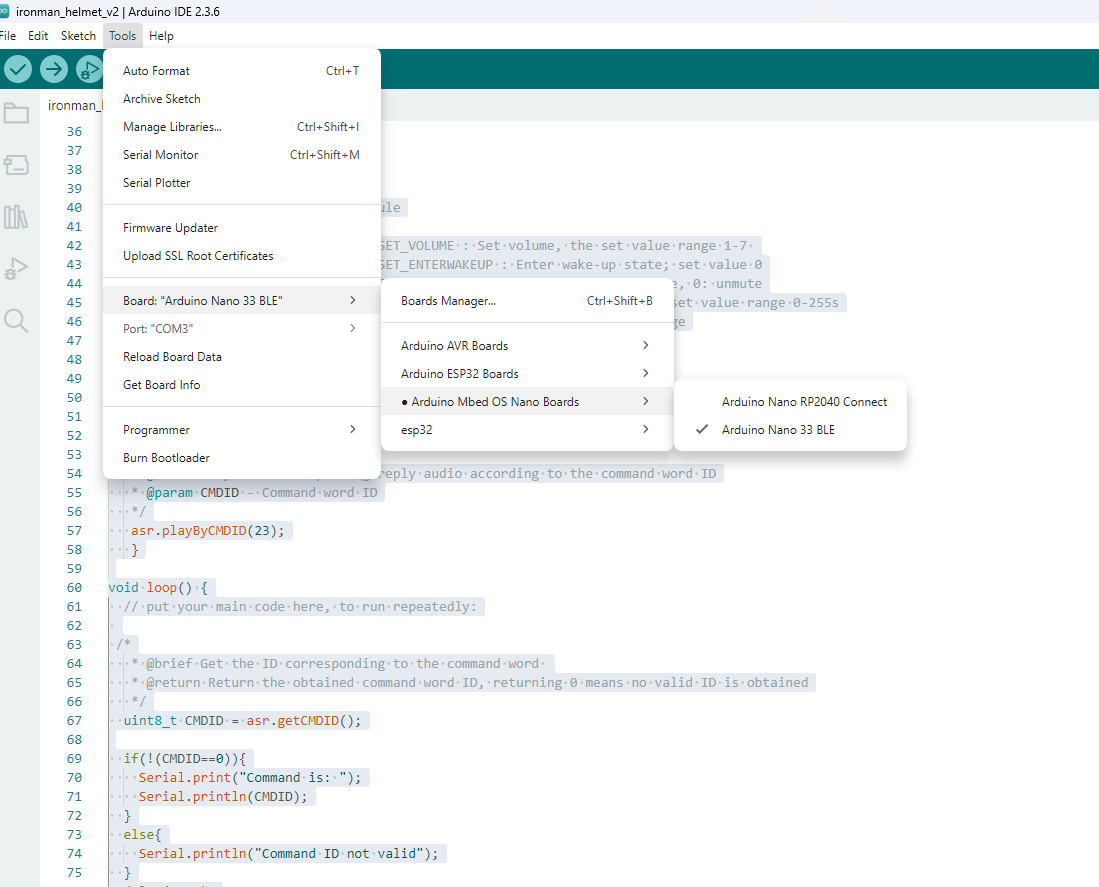1099x887 pixels.
Task: Click the "@brief Get the ID" comment line
Action: [335, 663]
